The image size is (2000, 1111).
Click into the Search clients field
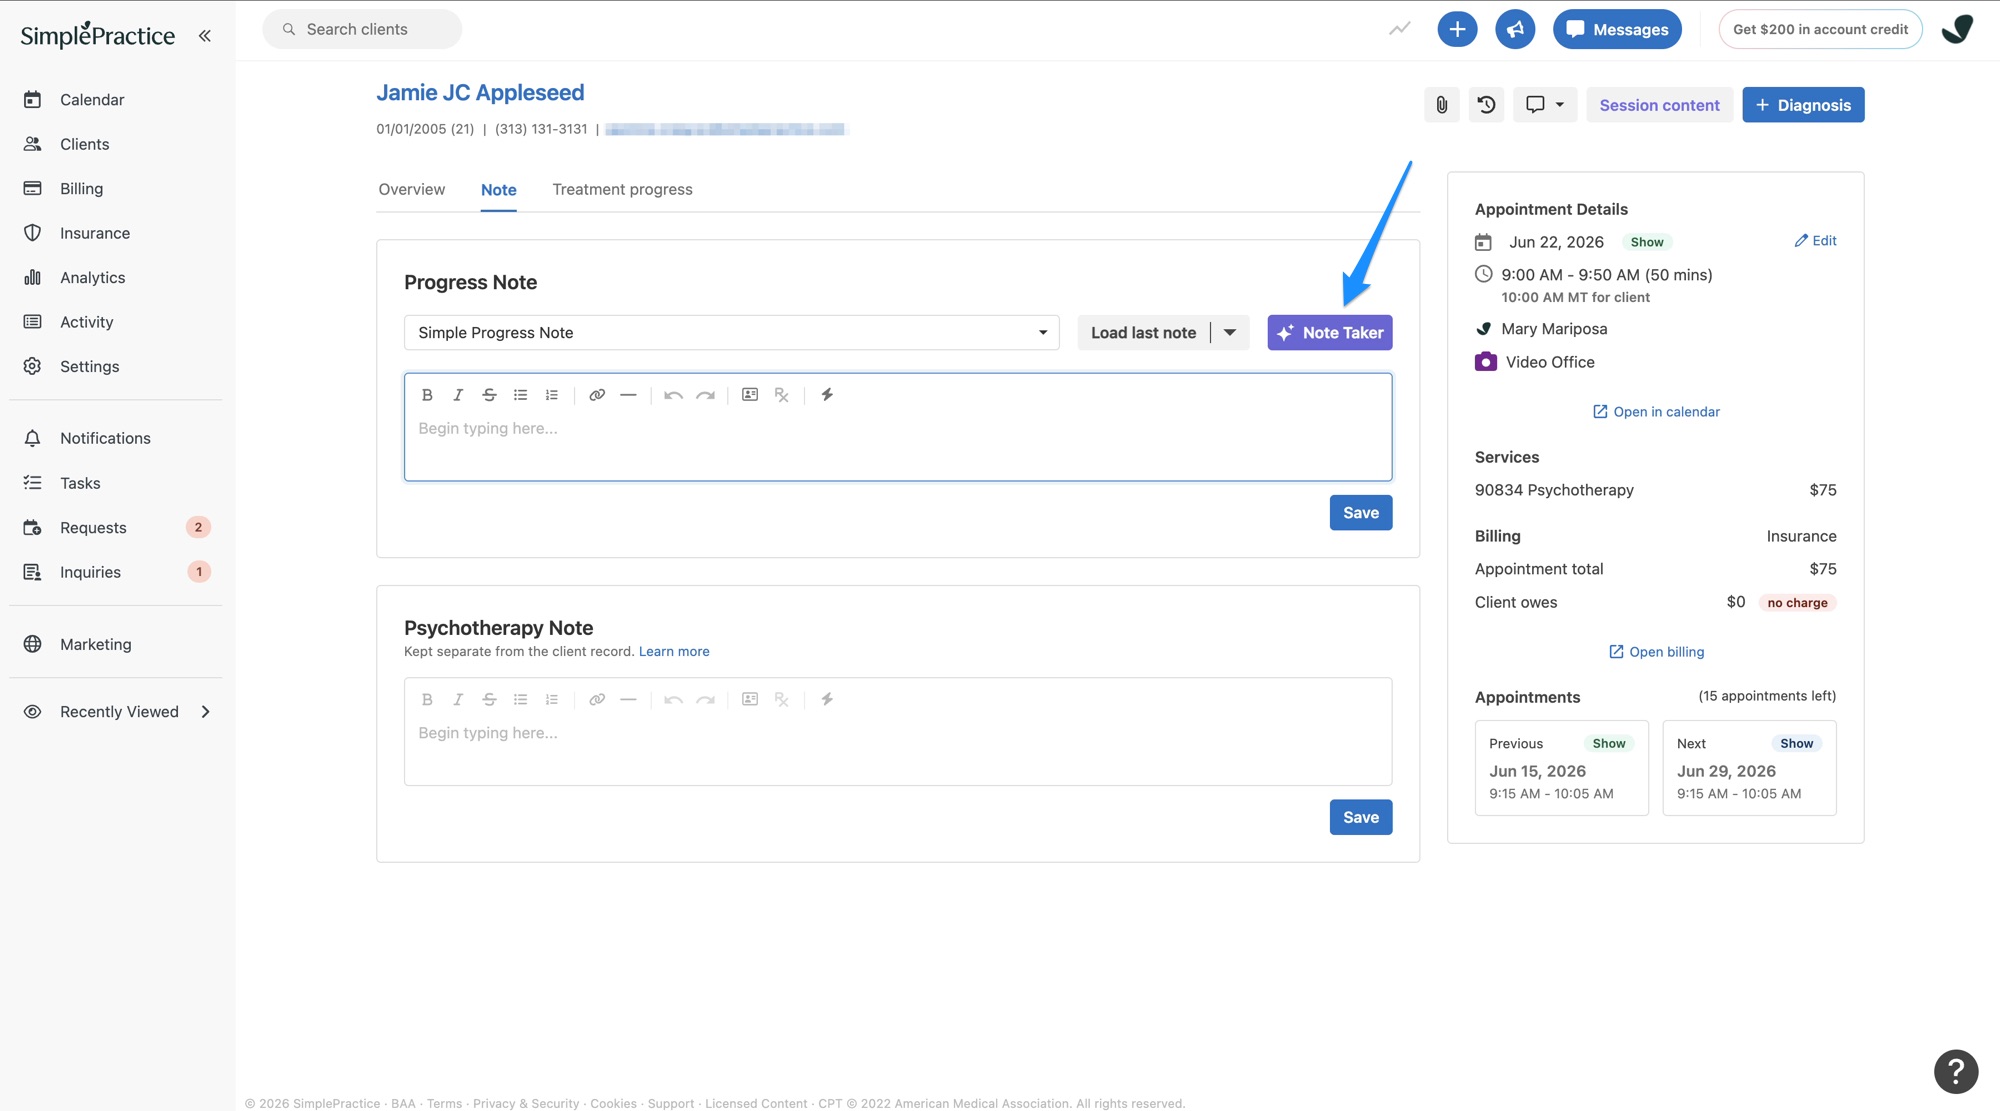coord(362,29)
